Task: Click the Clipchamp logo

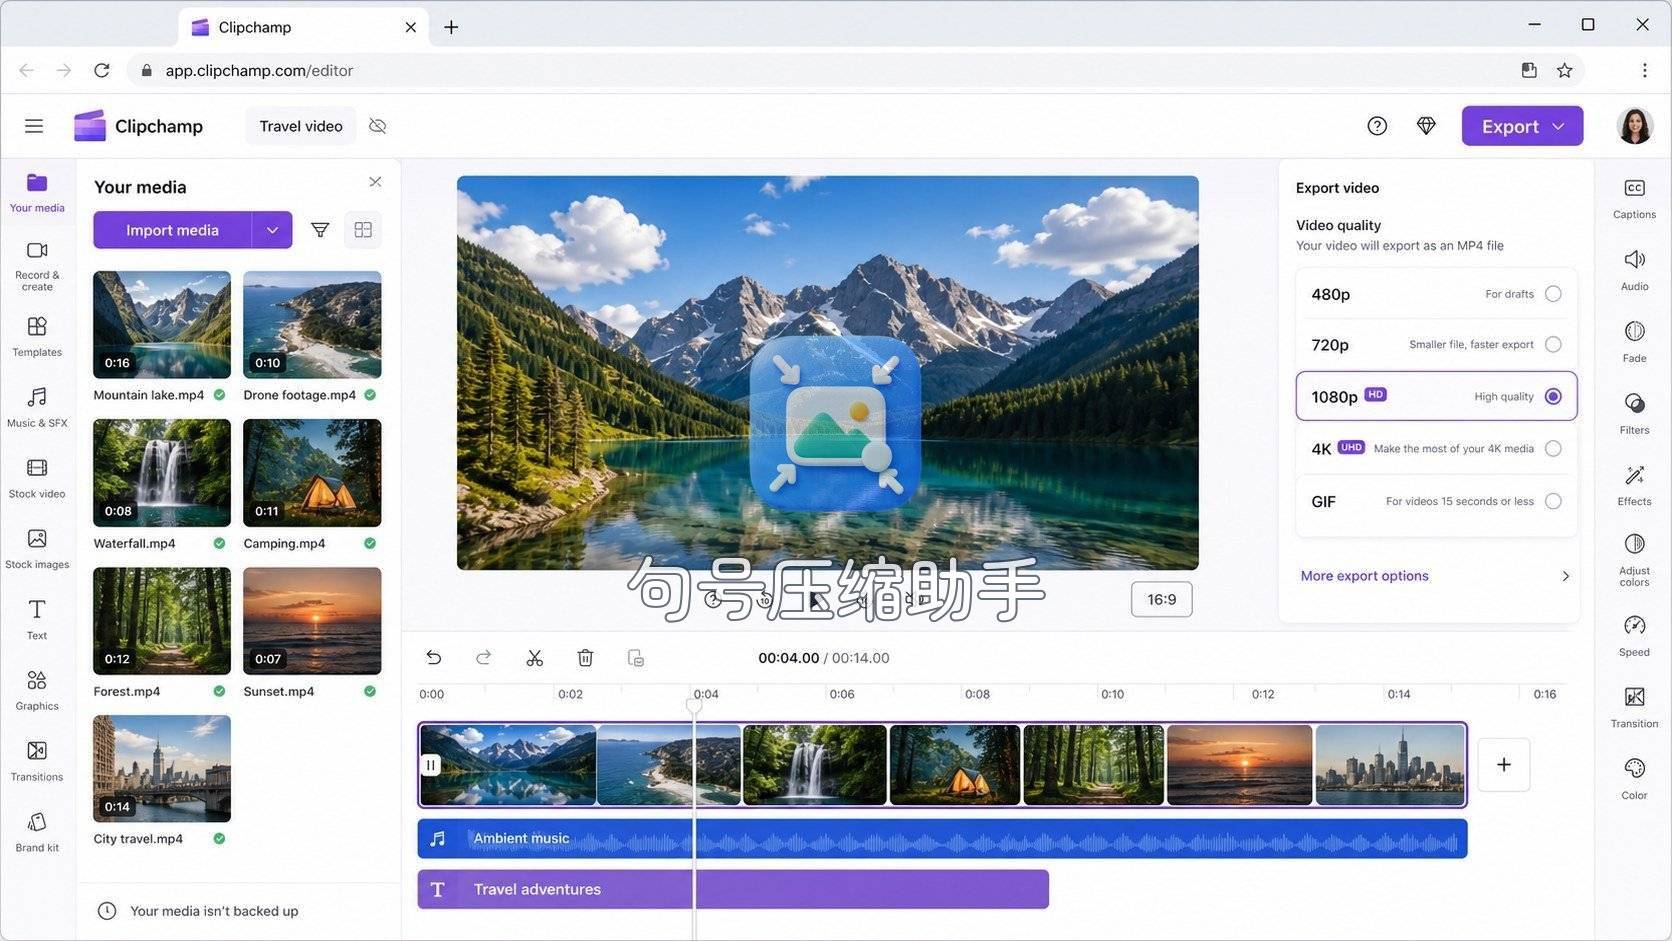Action: (138, 126)
